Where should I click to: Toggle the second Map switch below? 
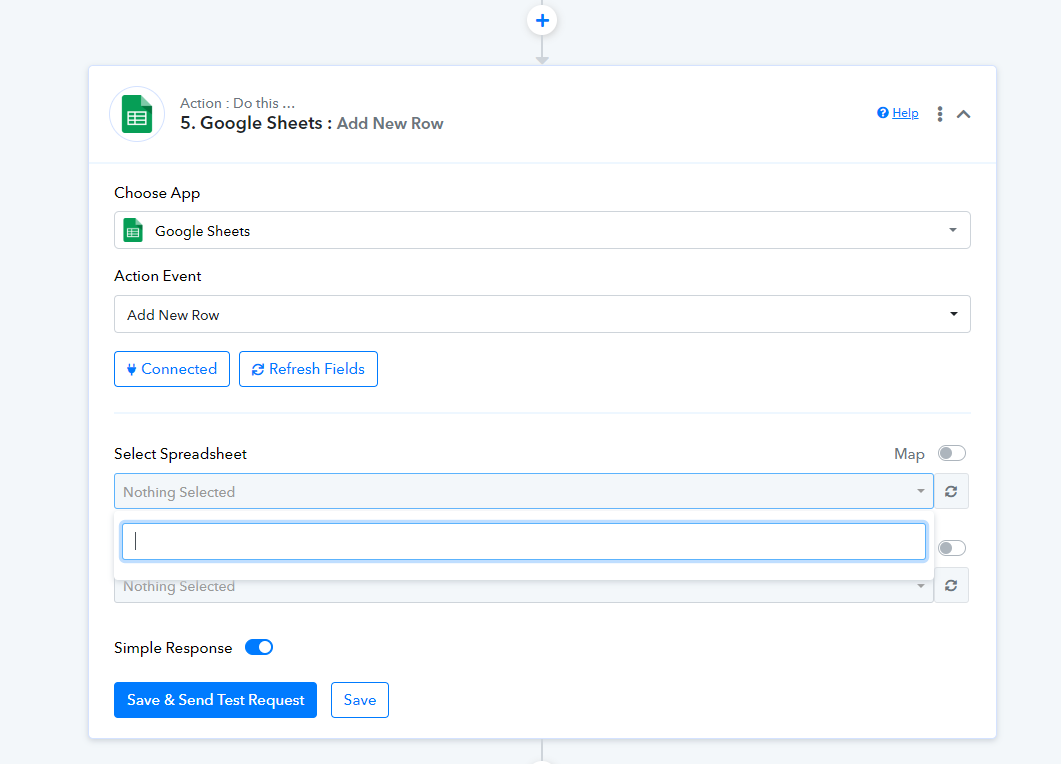pos(951,547)
